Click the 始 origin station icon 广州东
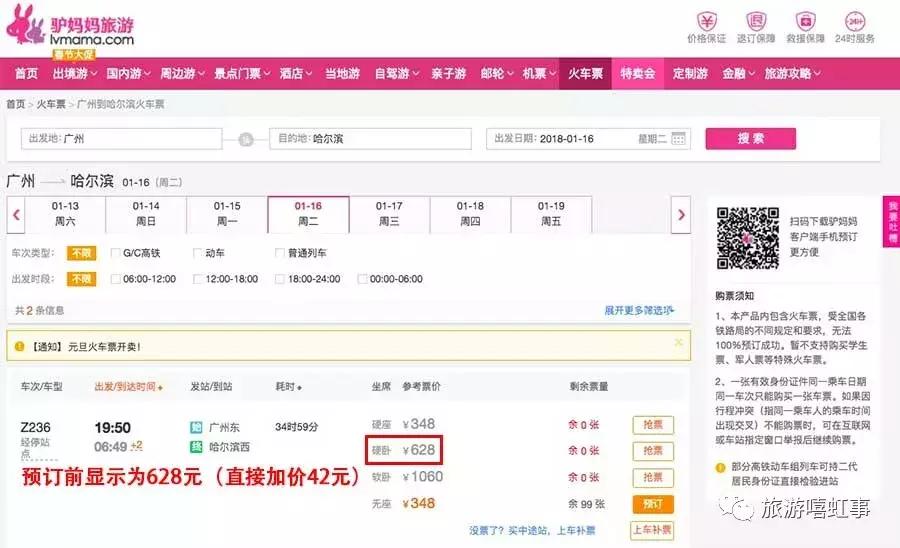The image size is (900, 548). point(196,427)
